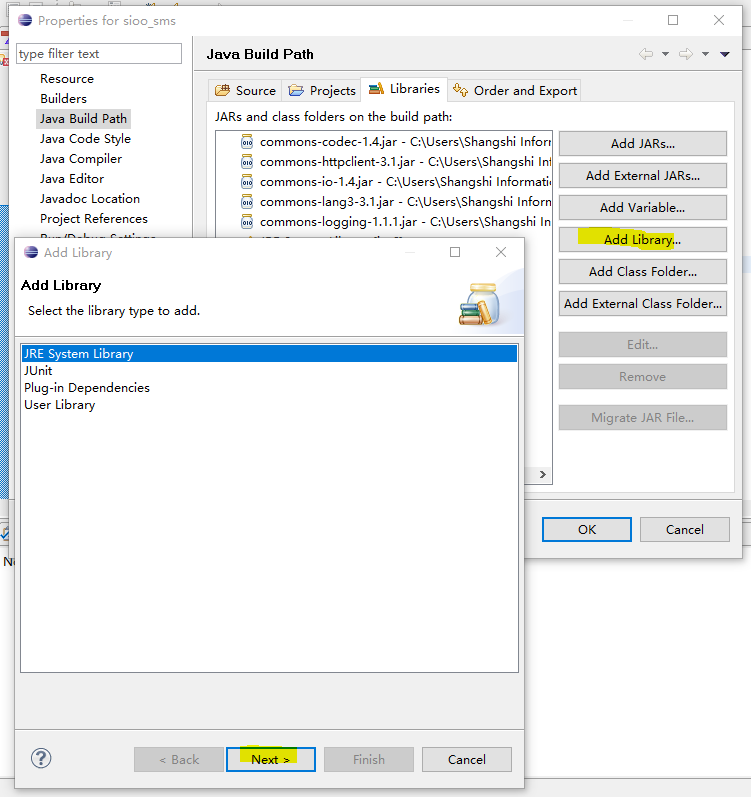Click the disabled Migrate JAR File... button
Viewport: 751px width, 797px height.
click(643, 418)
